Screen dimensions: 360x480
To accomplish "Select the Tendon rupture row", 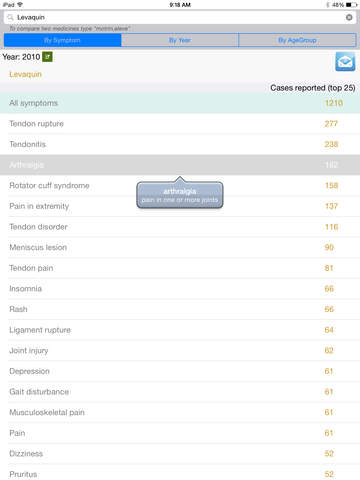I will click(x=180, y=124).
